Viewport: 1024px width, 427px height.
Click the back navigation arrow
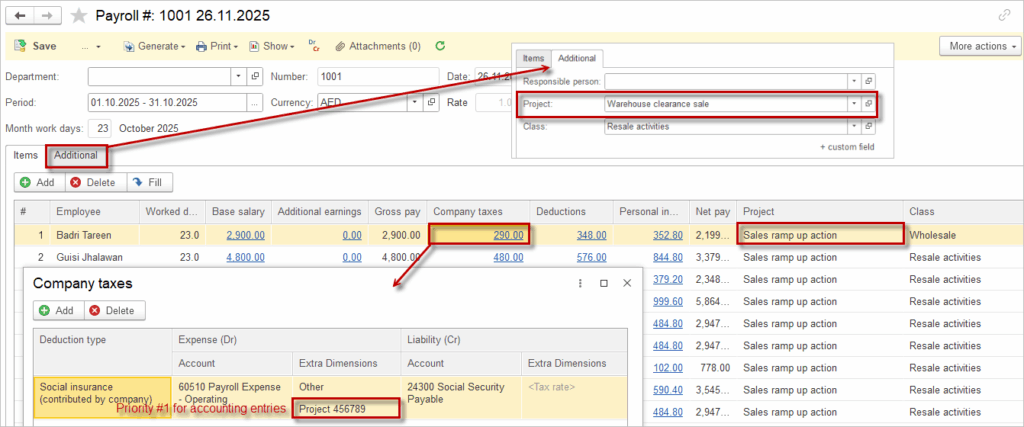pyautogui.click(x=20, y=16)
